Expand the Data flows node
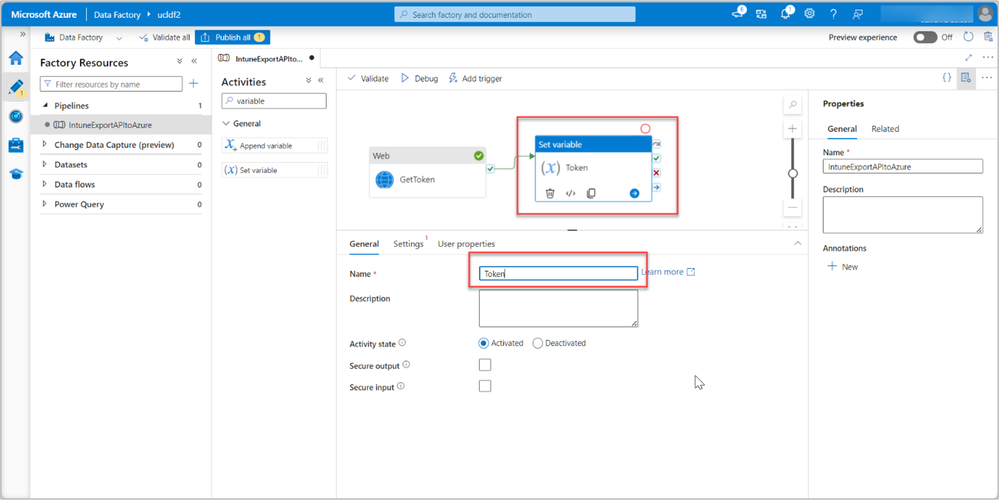The image size is (999, 500). (45, 184)
